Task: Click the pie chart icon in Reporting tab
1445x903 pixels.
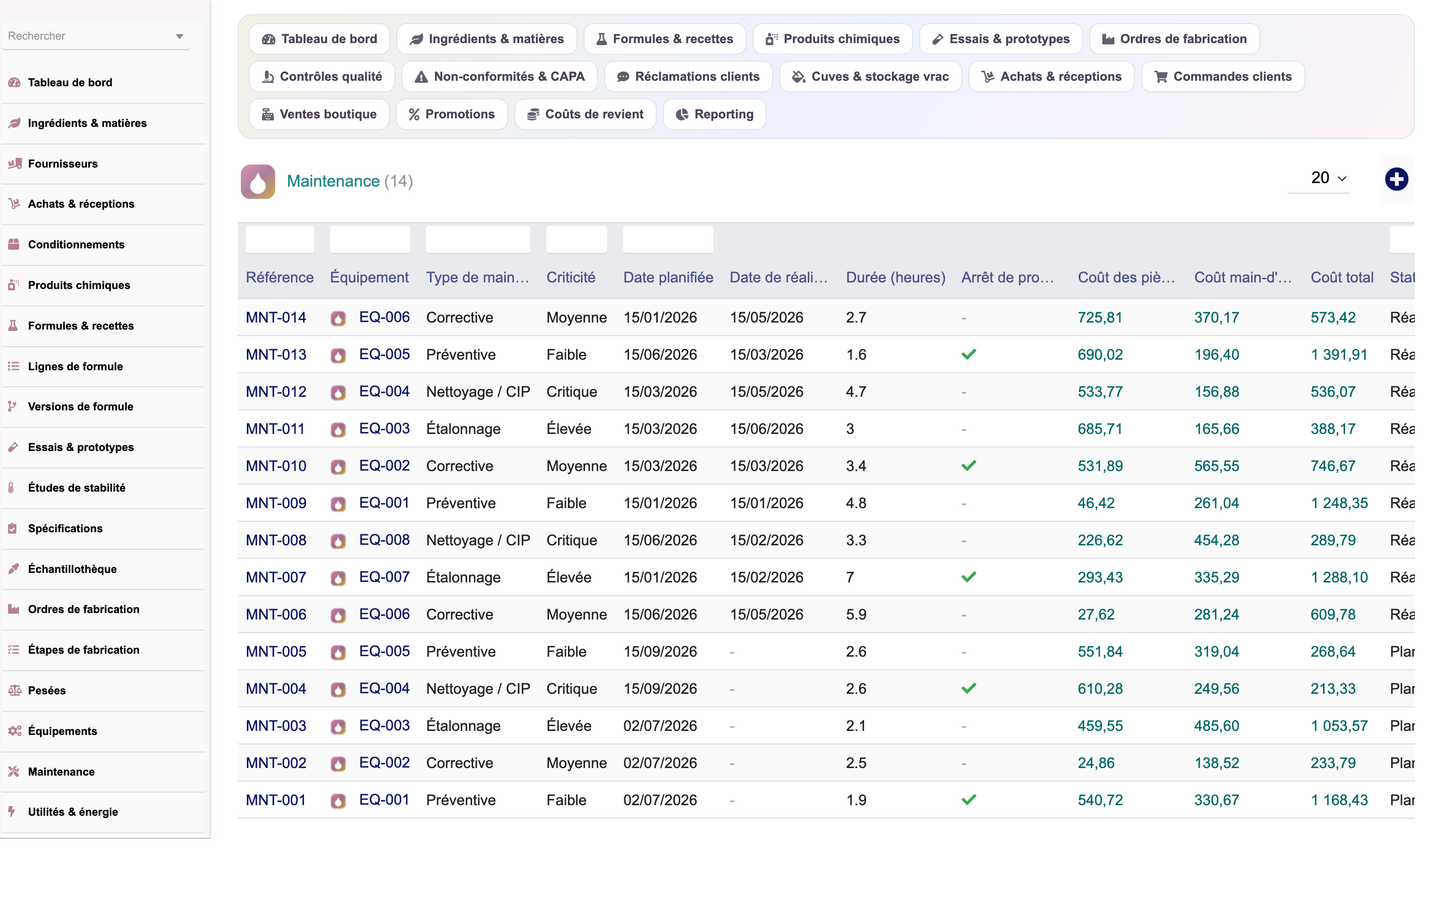Action: click(682, 114)
